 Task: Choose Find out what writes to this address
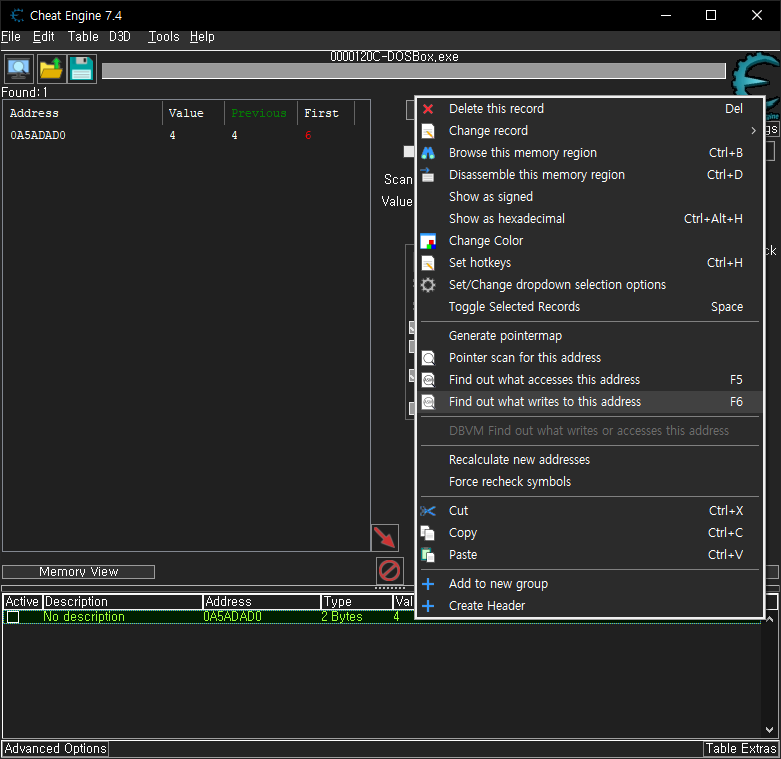coord(590,402)
